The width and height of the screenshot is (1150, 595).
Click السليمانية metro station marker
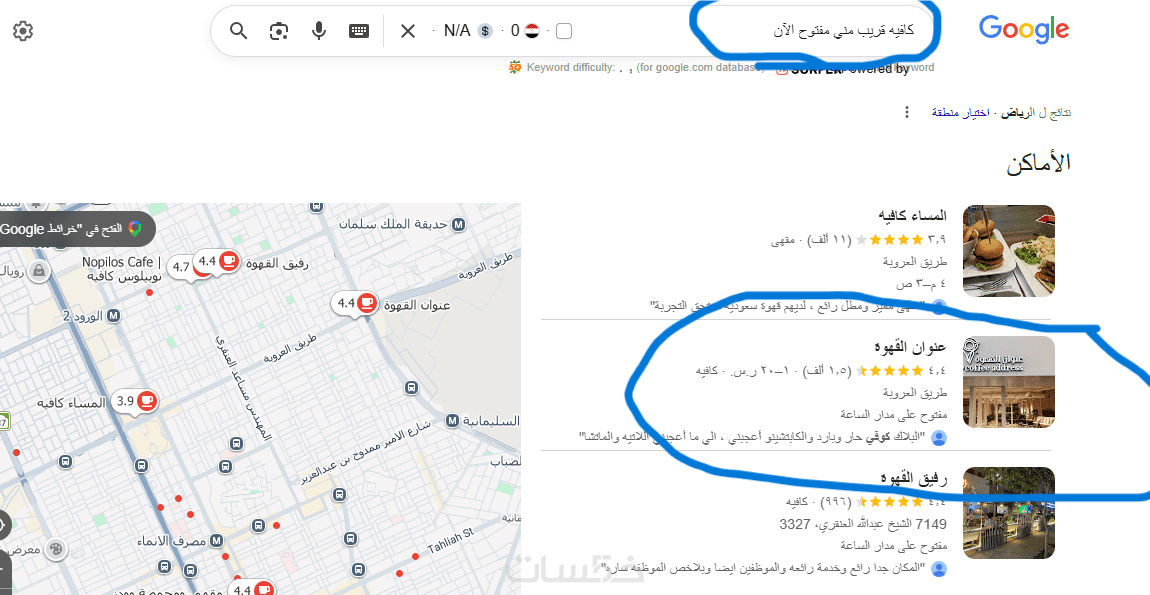453,421
